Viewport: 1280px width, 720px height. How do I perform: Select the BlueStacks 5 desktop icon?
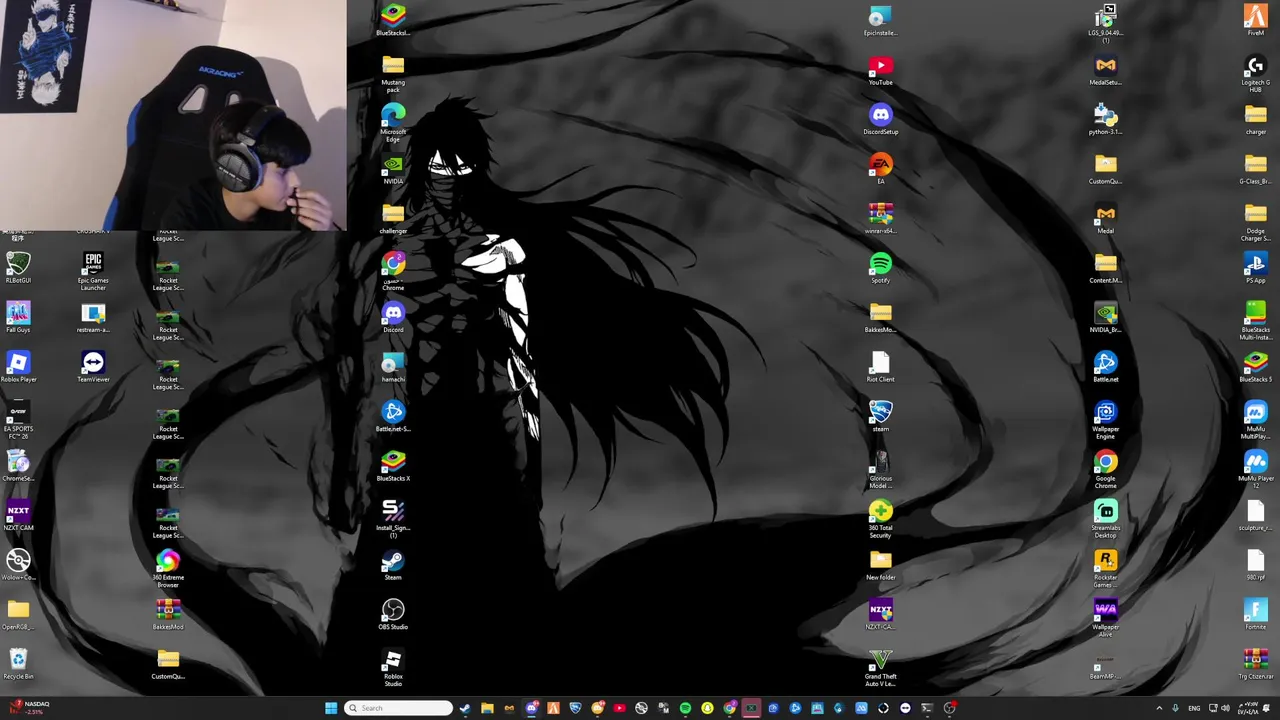[1255, 367]
